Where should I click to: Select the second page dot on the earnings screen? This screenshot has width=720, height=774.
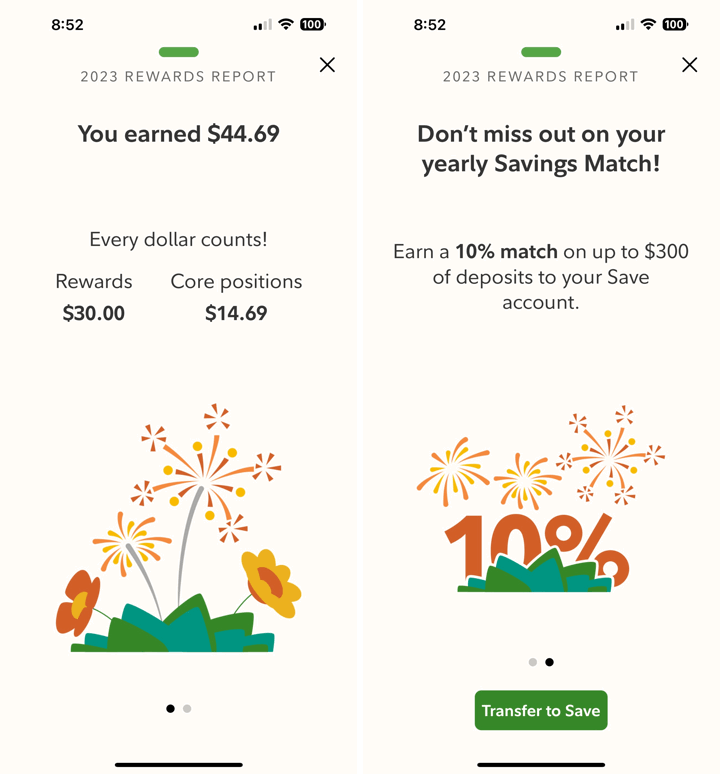tap(187, 709)
